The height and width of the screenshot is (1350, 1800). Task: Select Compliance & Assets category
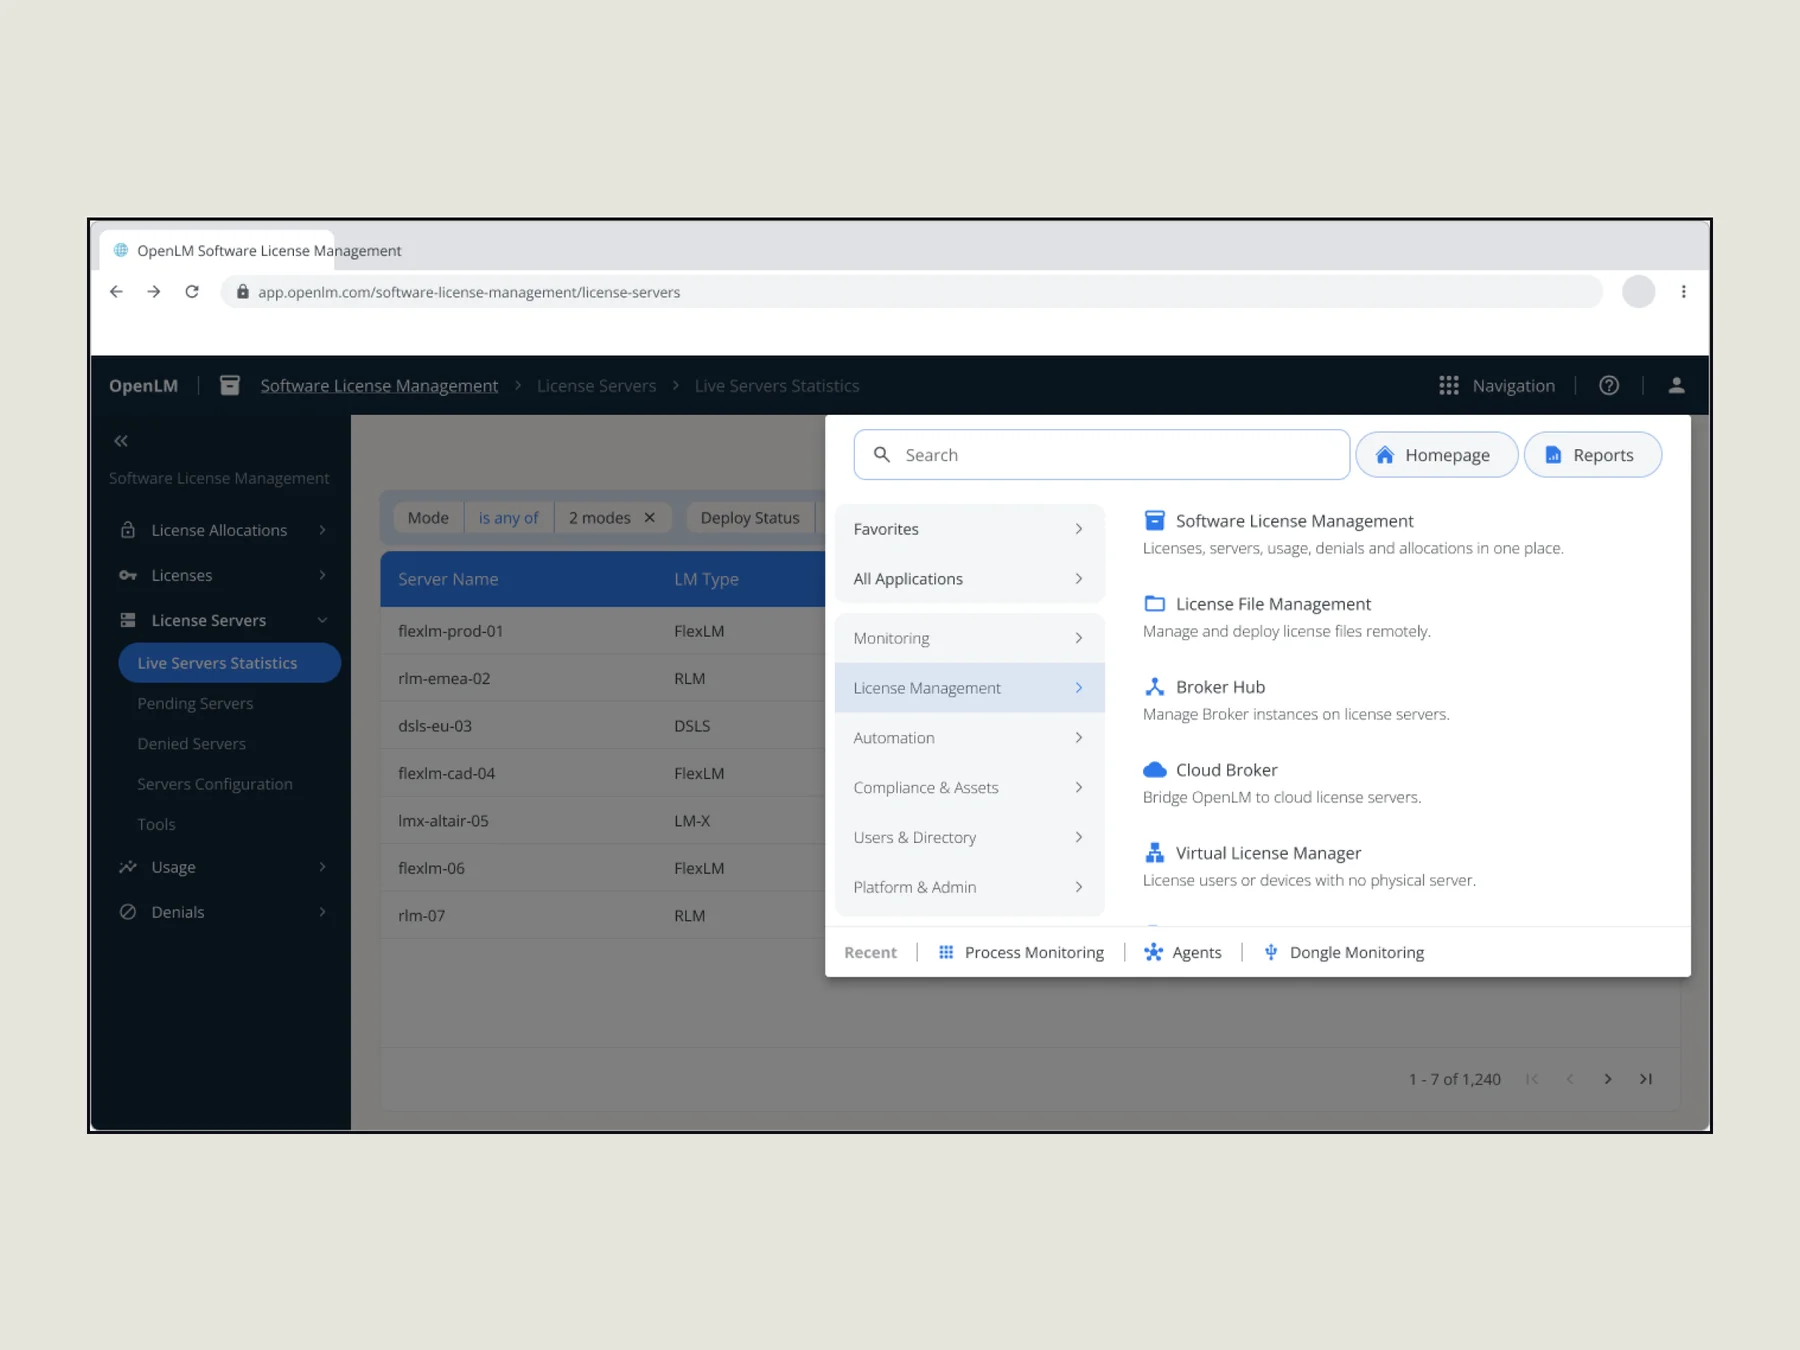click(x=969, y=788)
